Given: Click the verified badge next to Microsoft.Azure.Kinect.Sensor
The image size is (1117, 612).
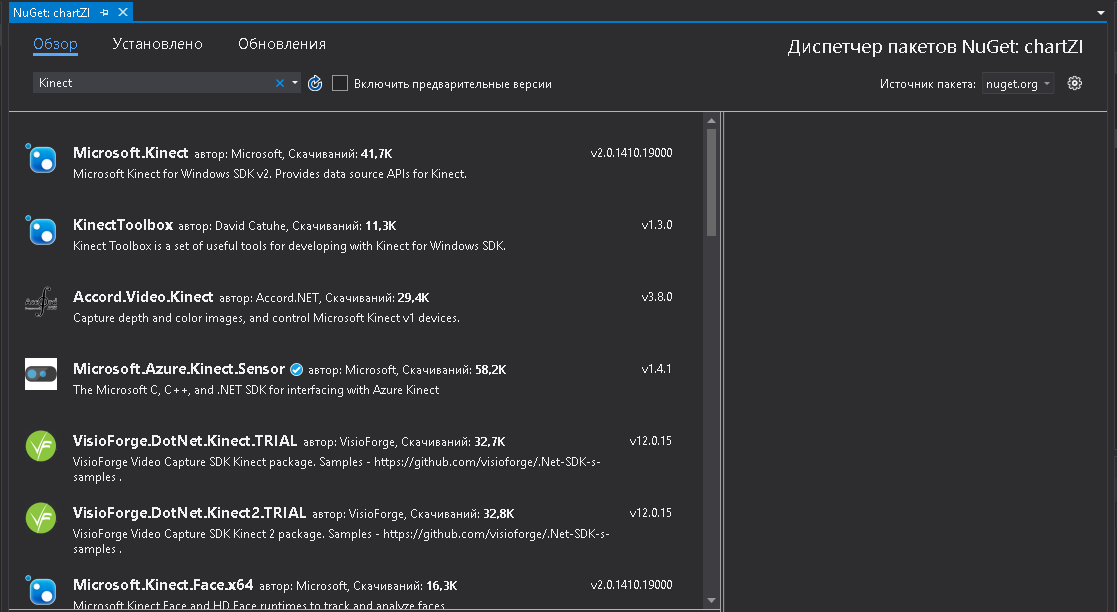Looking at the screenshot, I should (x=296, y=370).
